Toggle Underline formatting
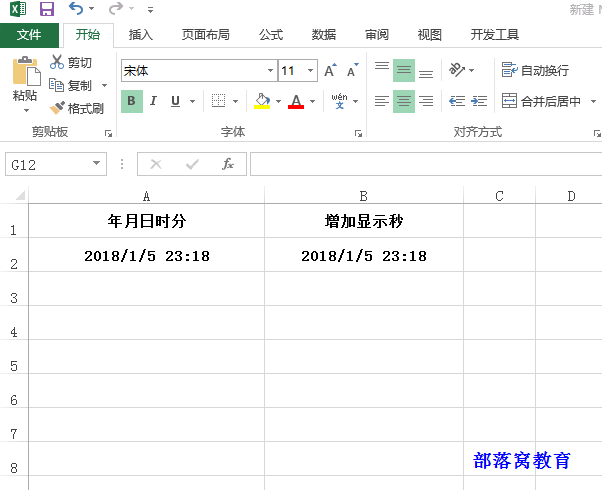Image resolution: width=602 pixels, height=490 pixels. [x=175, y=101]
